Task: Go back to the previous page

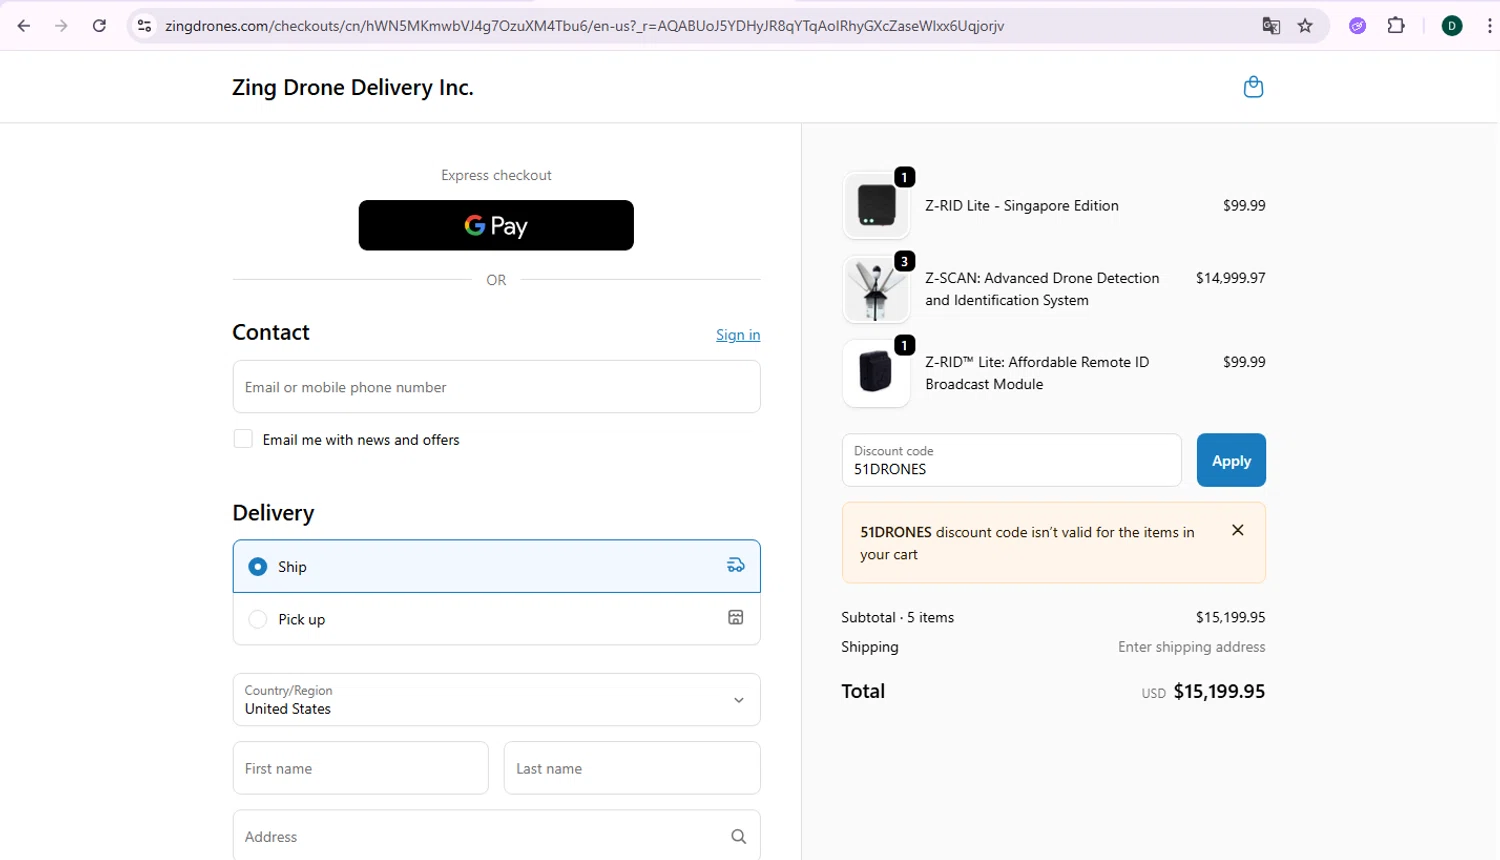Action: tap(24, 26)
